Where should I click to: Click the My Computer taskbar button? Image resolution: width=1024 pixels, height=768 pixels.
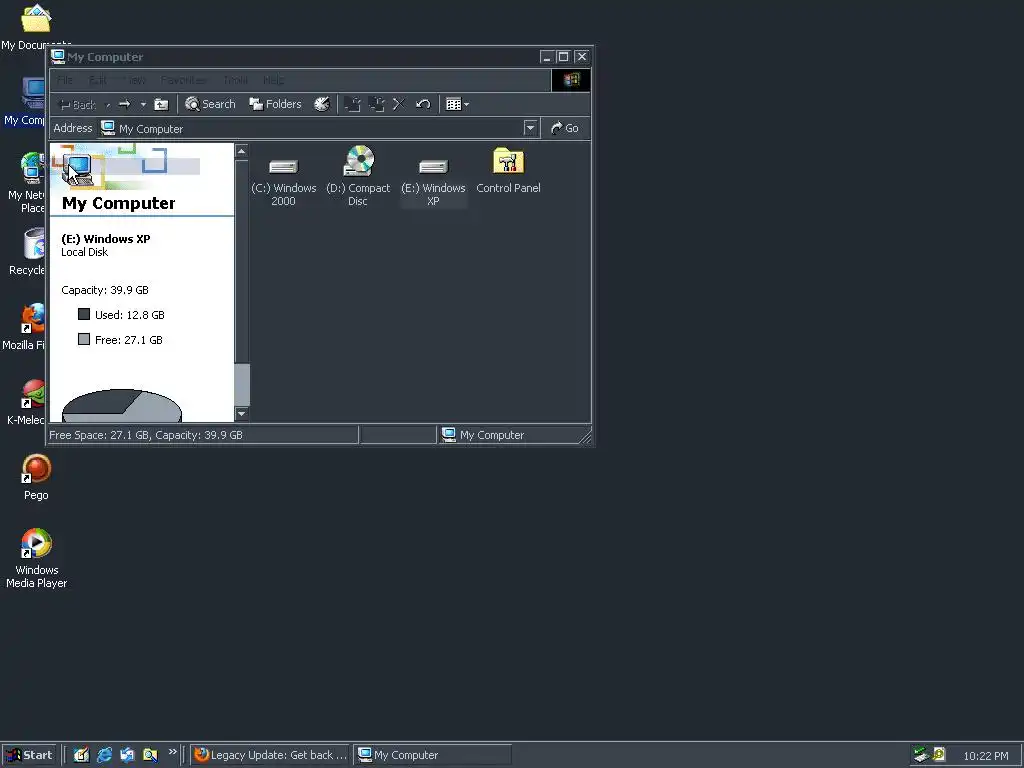[432, 755]
